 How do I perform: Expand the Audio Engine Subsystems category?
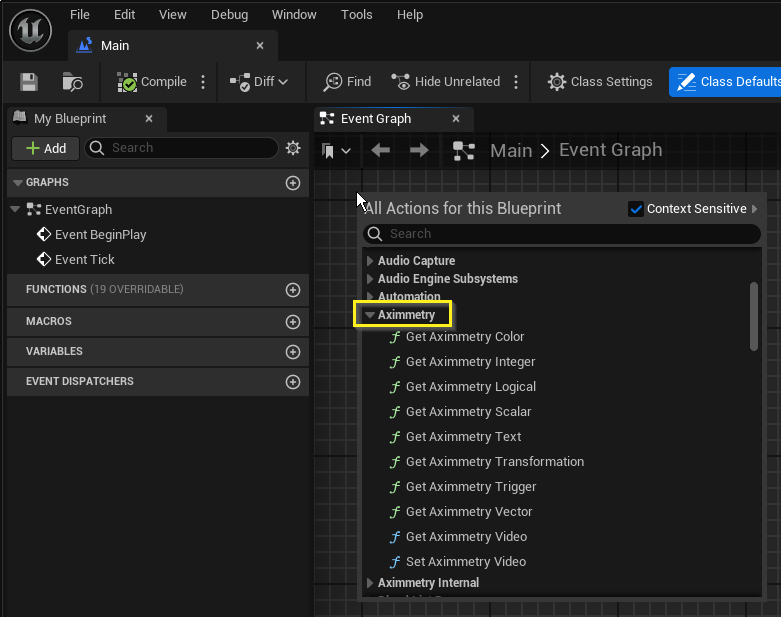point(370,278)
